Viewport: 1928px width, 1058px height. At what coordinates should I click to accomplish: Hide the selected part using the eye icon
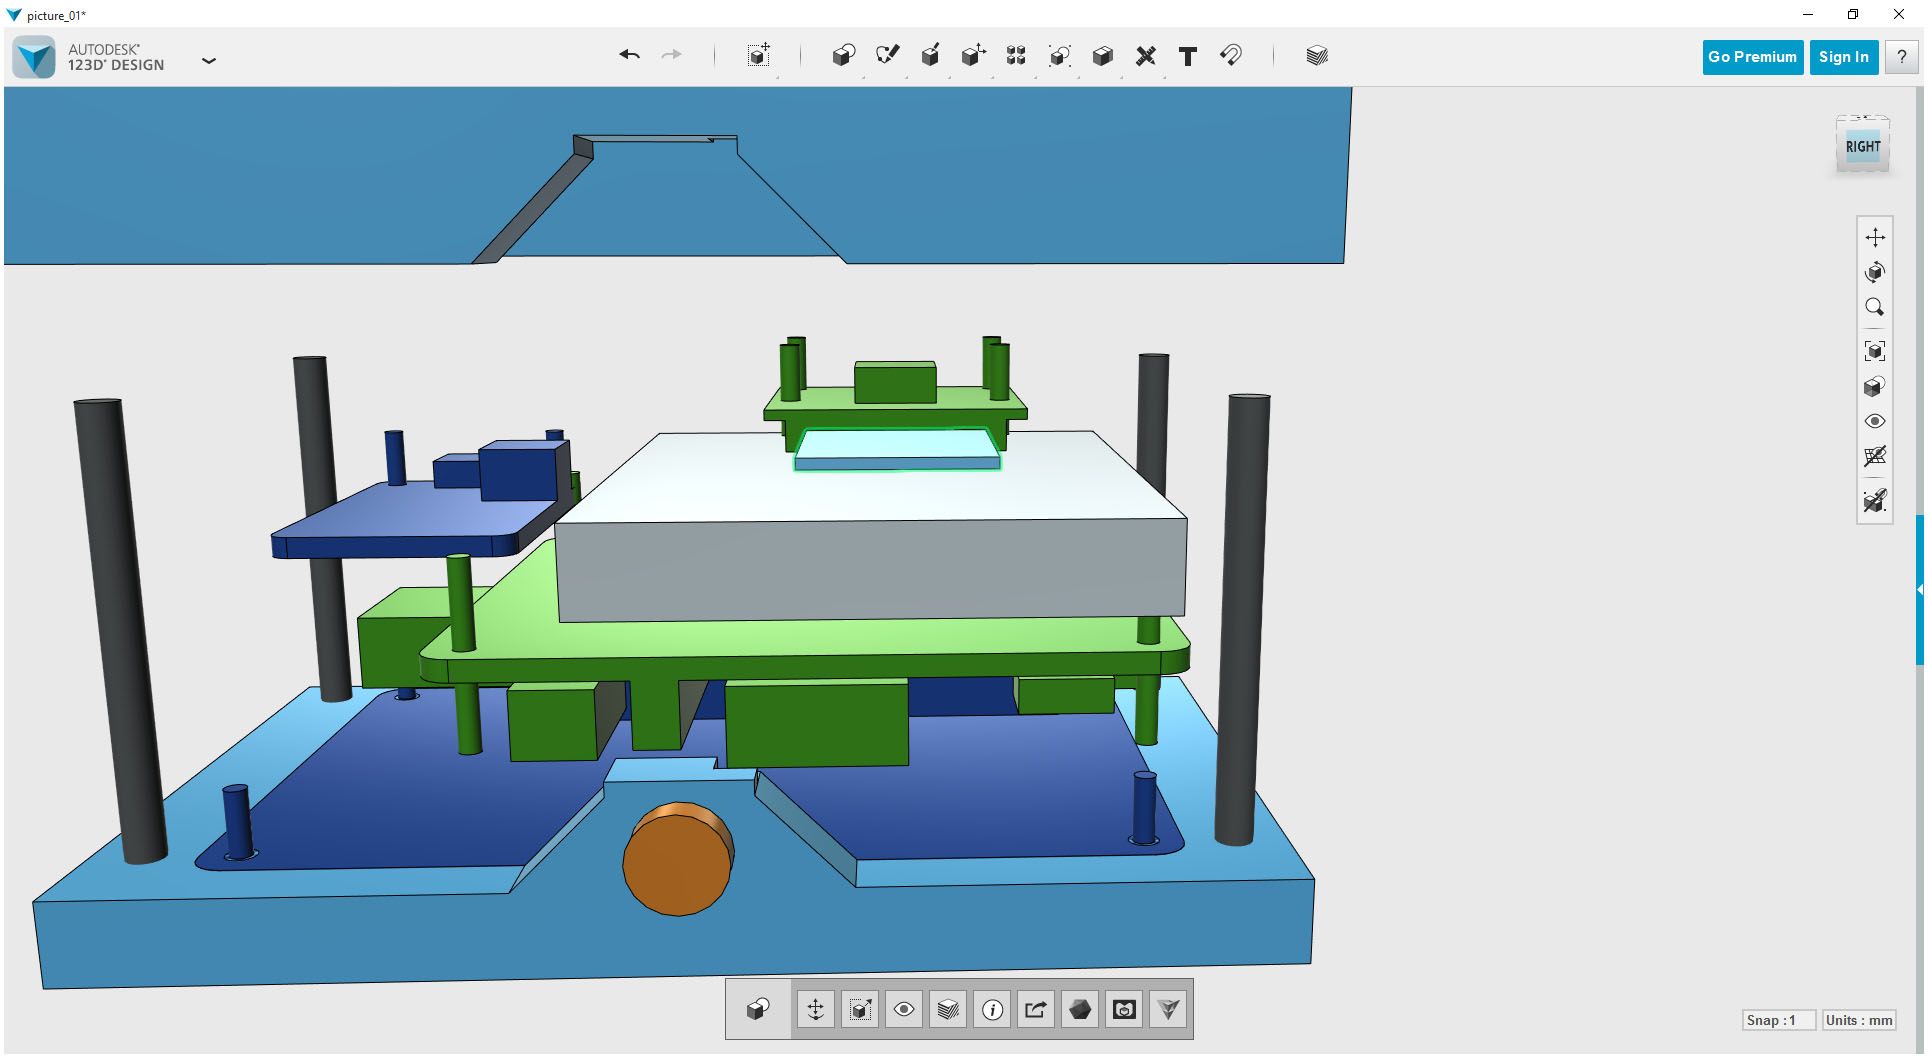pyautogui.click(x=1876, y=421)
